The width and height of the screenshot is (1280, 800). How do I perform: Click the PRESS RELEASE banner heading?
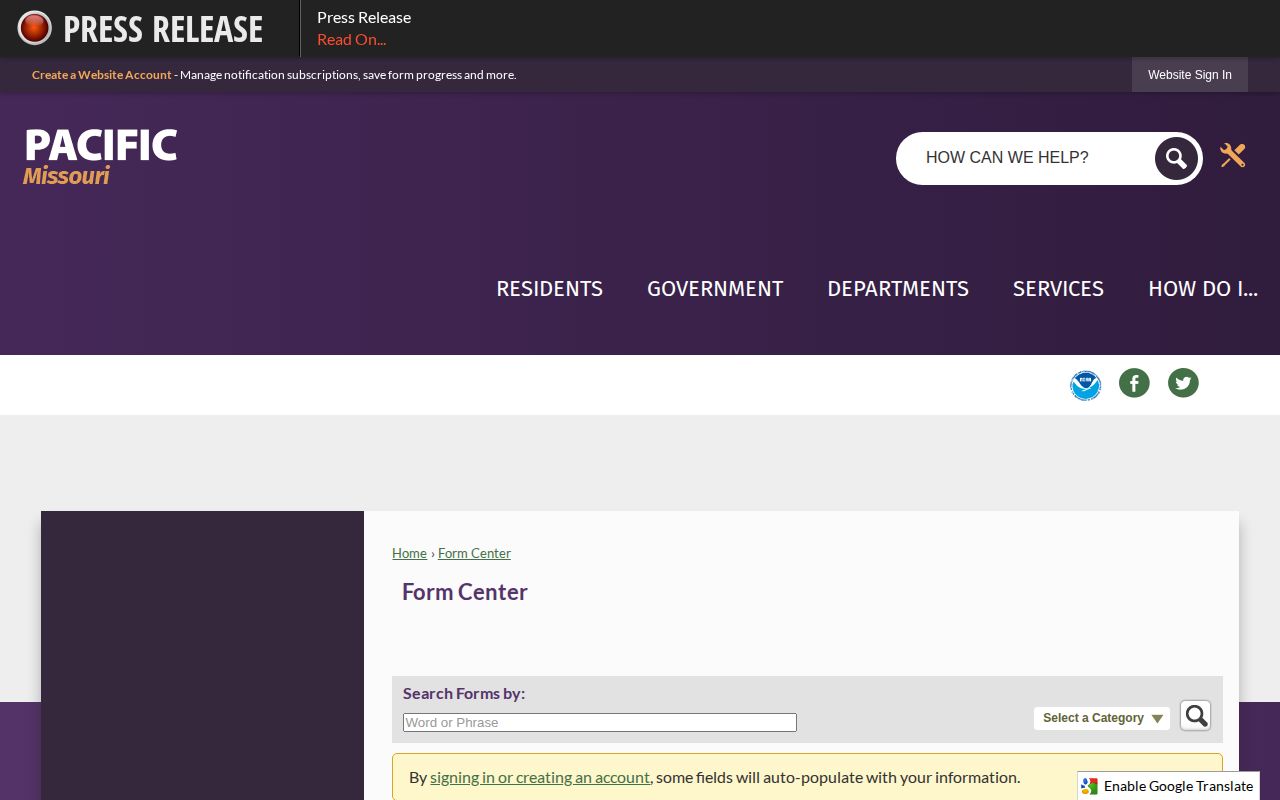click(x=163, y=29)
